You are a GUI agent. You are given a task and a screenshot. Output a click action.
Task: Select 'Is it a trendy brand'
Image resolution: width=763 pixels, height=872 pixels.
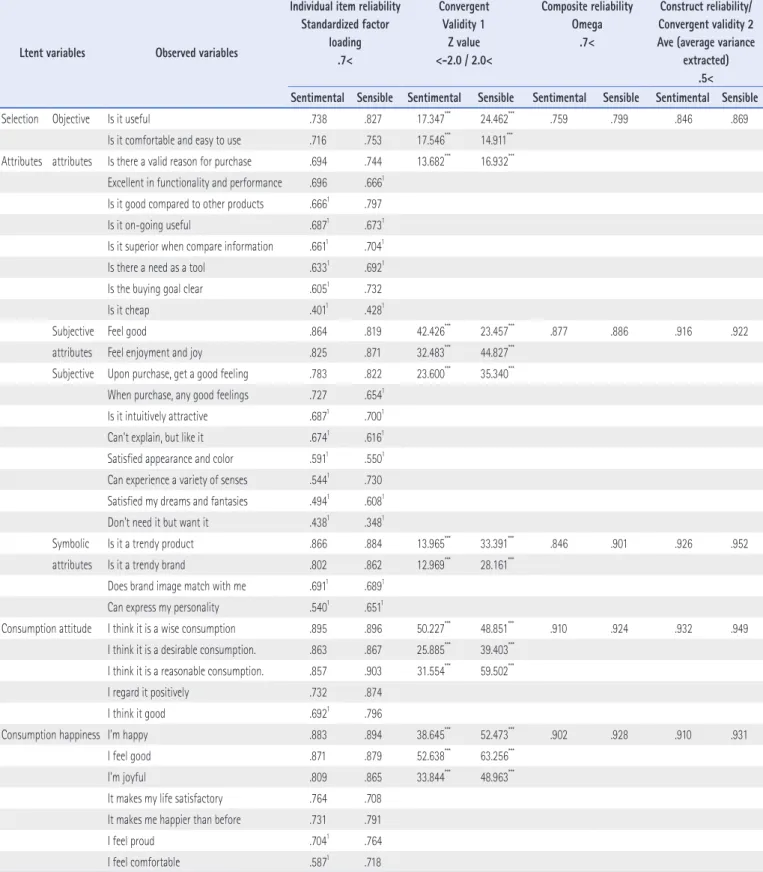tap(146, 565)
